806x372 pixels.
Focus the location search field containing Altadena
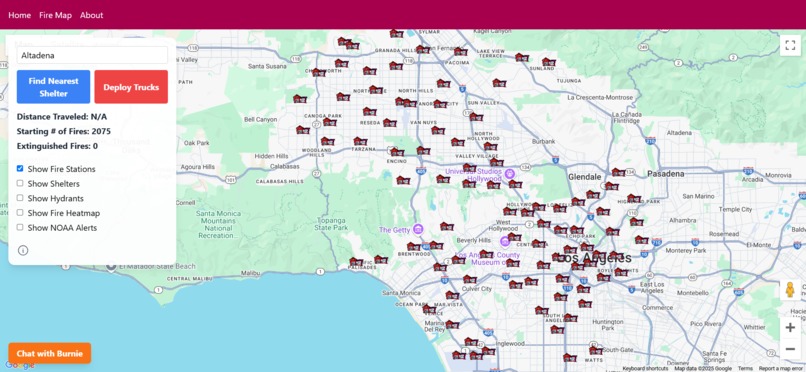pos(92,55)
